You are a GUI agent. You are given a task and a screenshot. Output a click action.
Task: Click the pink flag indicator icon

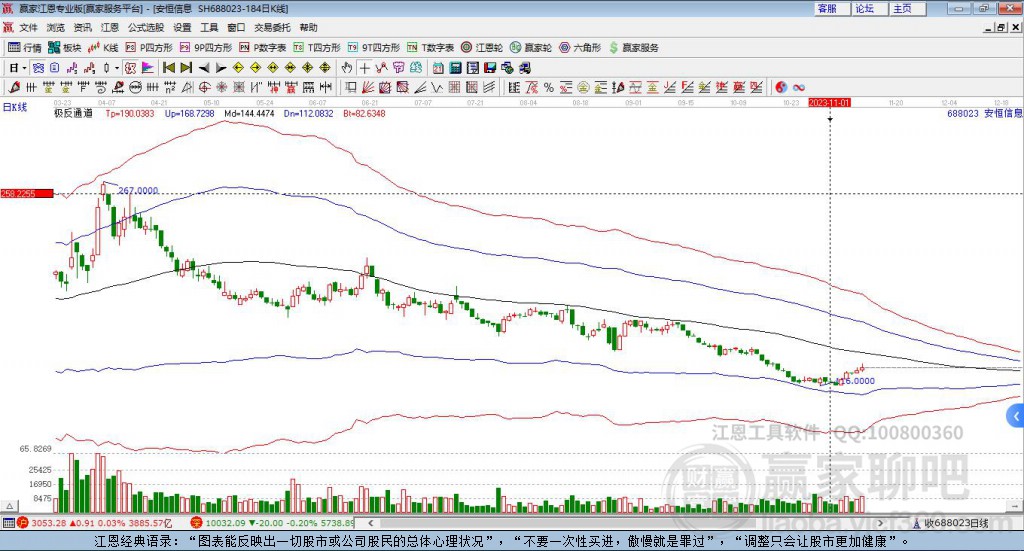[148, 68]
